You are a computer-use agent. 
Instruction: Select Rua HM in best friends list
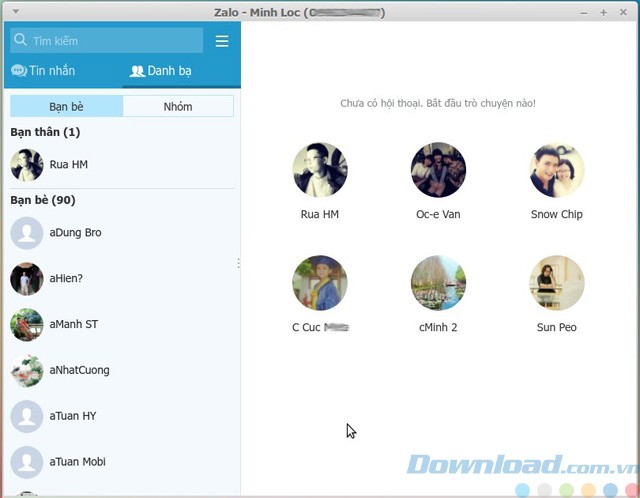(68, 164)
